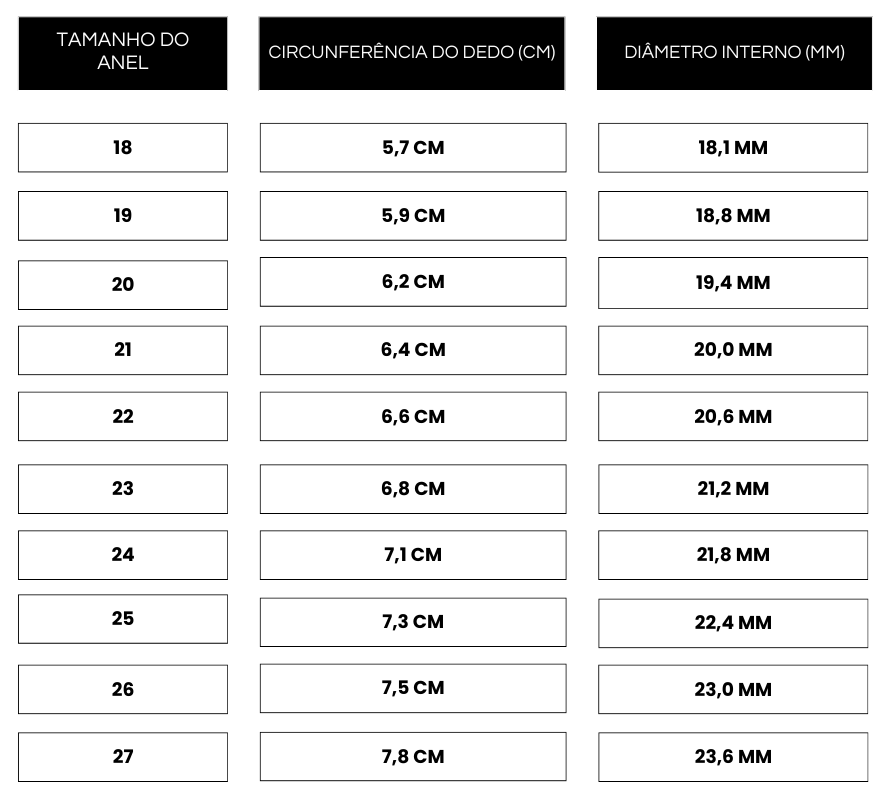Click the 23,6 MM diameter cell
This screenshot has width=887, height=790.
click(733, 757)
